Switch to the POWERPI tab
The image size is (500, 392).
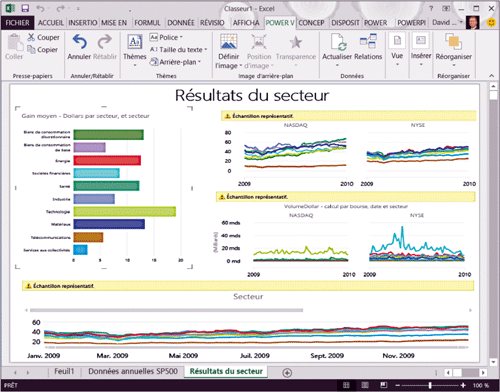pos(412,23)
